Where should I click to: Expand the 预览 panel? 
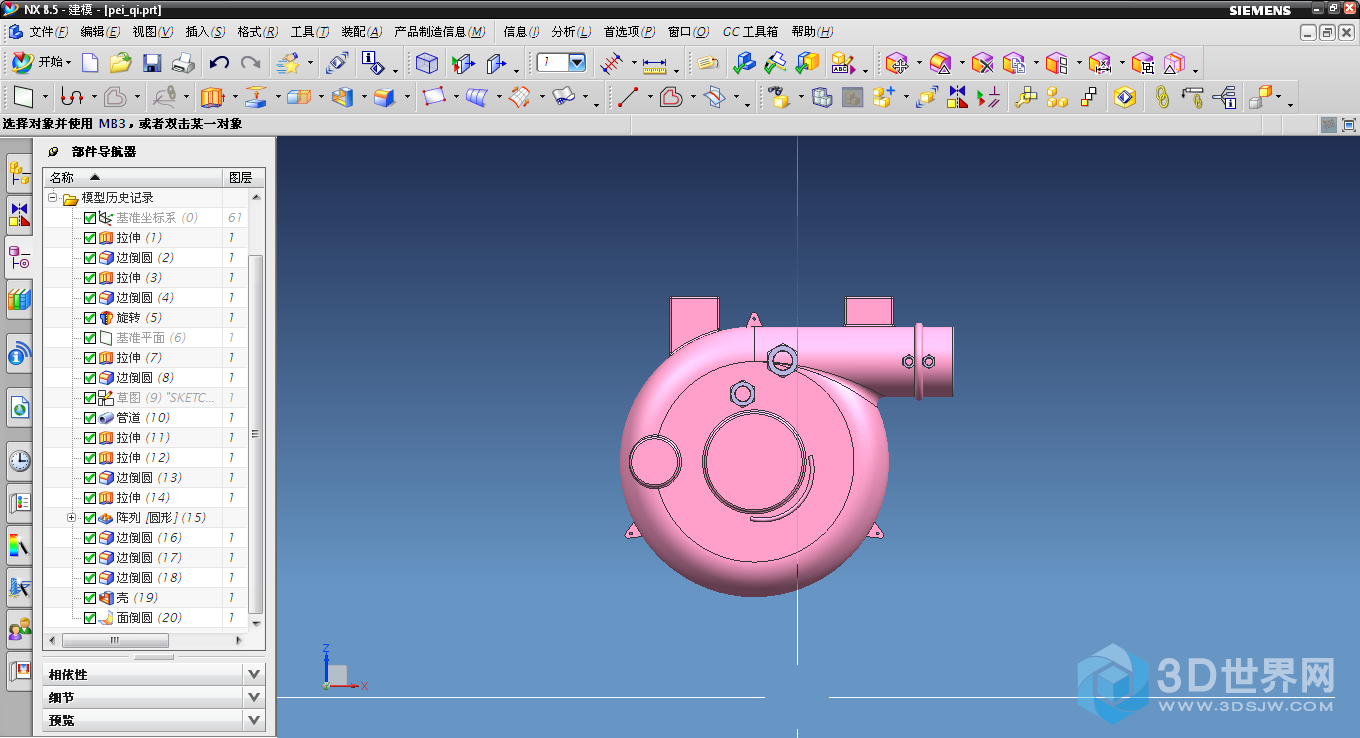click(254, 720)
